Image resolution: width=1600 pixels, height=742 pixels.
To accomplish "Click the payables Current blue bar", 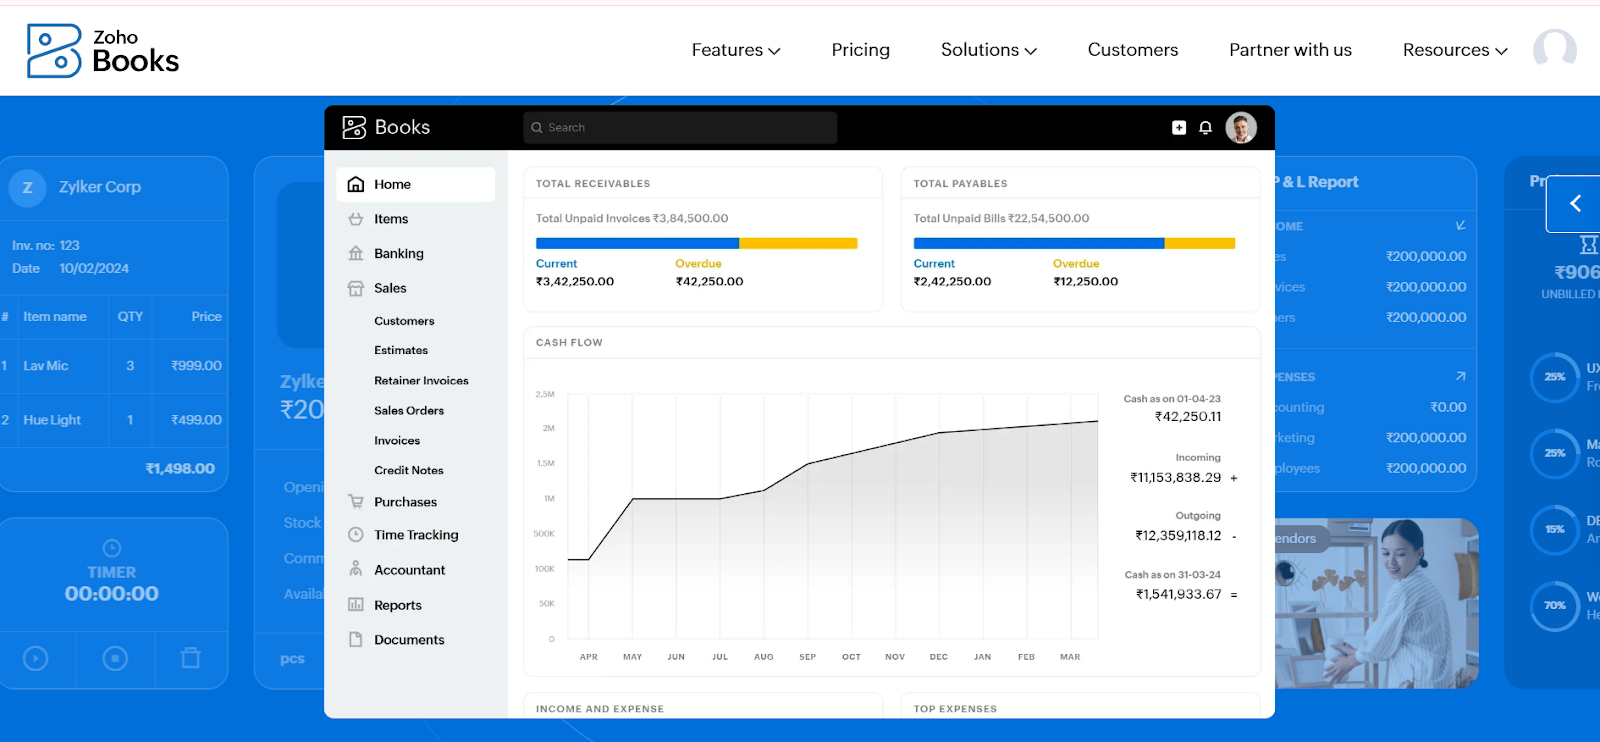I will pos(1039,243).
